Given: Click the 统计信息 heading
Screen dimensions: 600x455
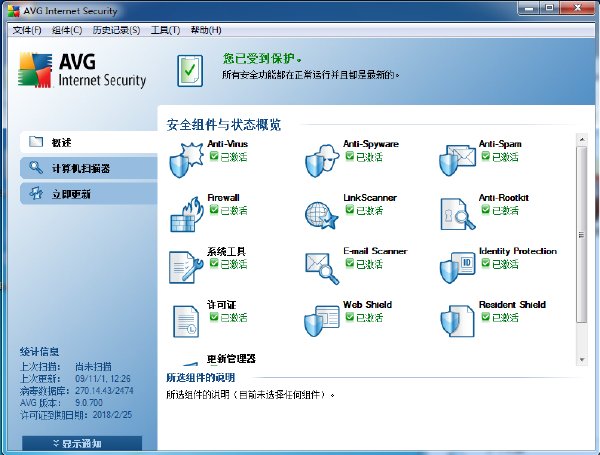Looking at the screenshot, I should [39, 351].
